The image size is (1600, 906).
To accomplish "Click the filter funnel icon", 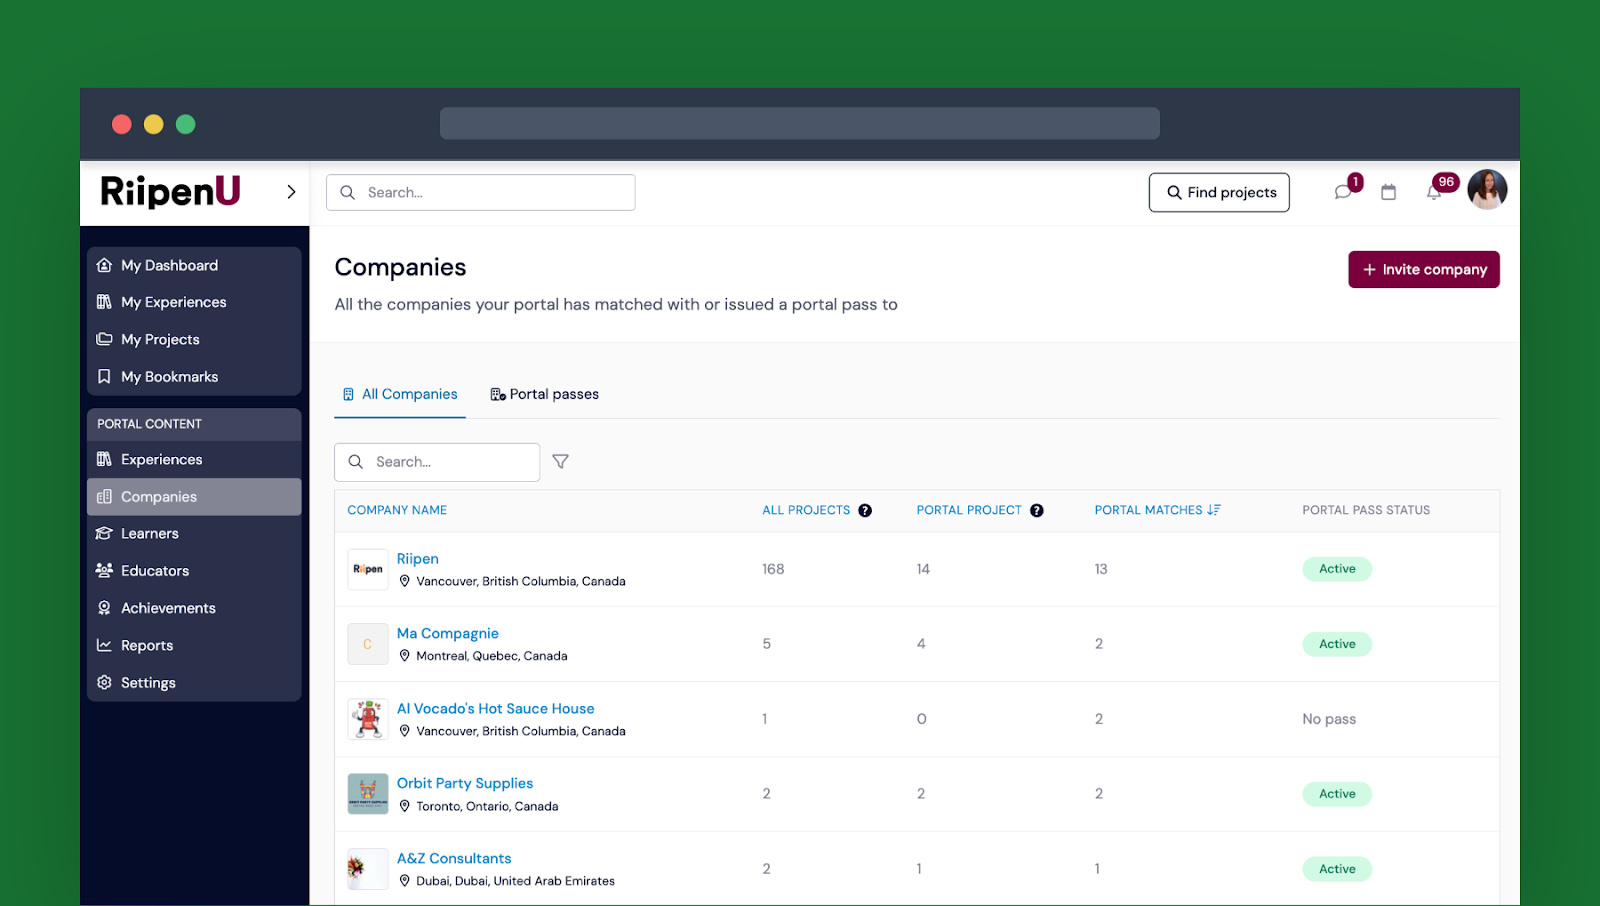I will click(x=561, y=461).
